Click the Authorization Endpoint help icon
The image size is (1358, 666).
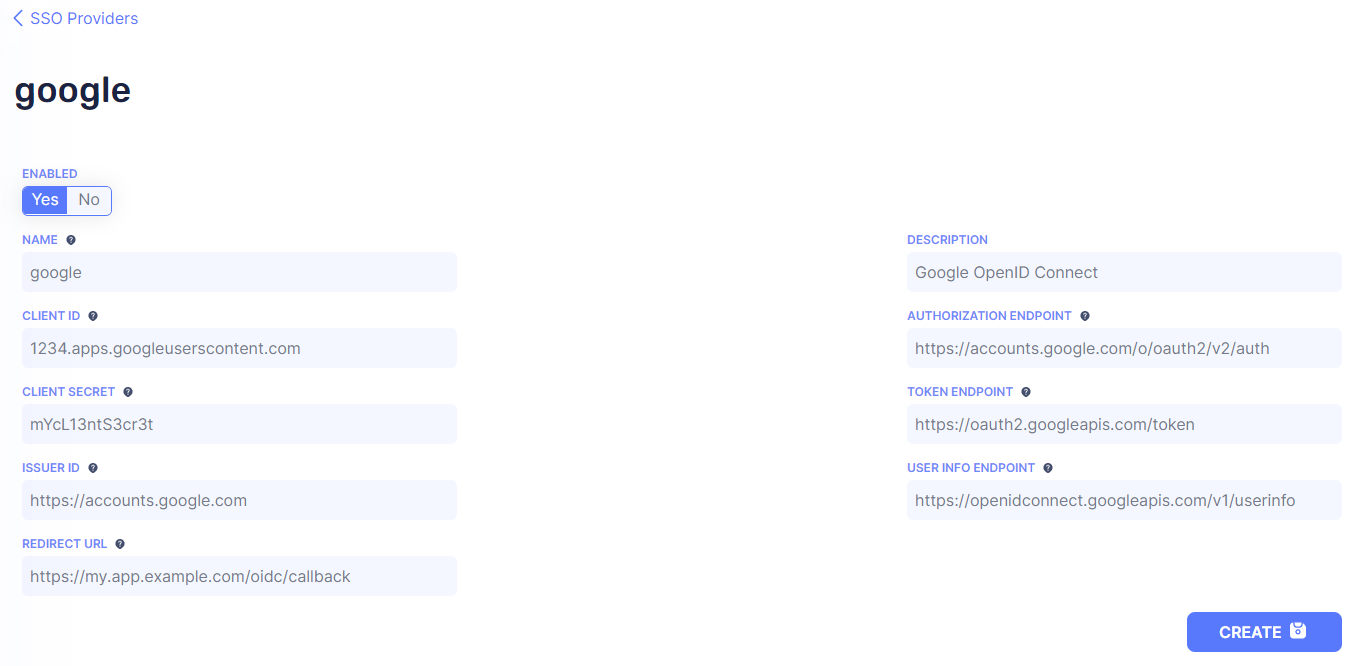(1085, 316)
